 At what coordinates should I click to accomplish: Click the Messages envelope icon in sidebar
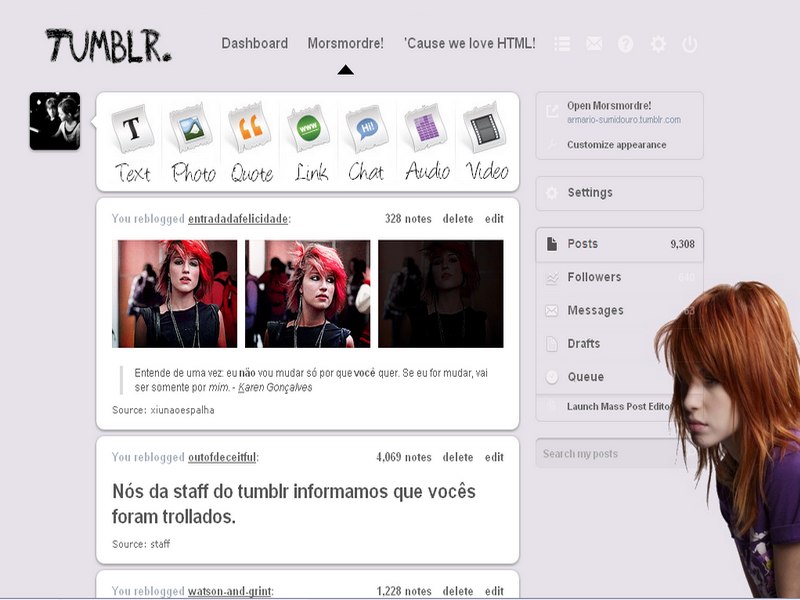pyautogui.click(x=552, y=310)
